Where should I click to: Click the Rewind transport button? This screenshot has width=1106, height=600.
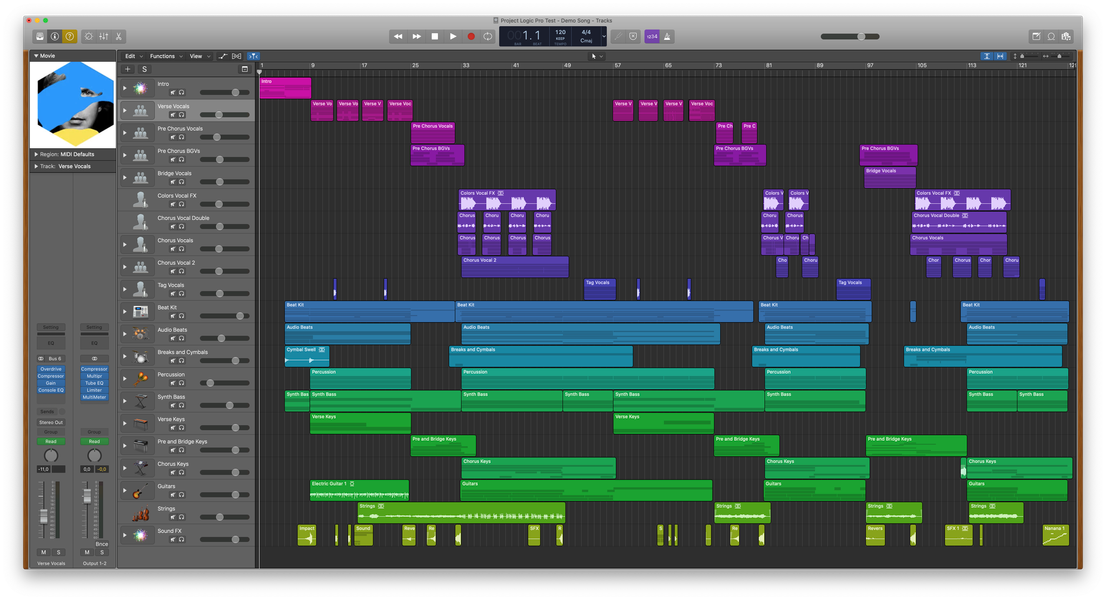[398, 36]
